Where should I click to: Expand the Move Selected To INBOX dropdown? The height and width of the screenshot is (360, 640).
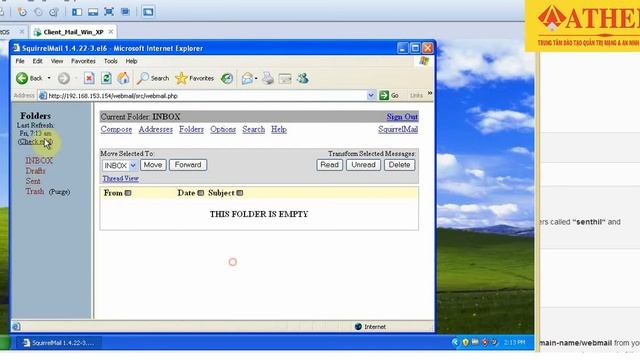click(120, 165)
